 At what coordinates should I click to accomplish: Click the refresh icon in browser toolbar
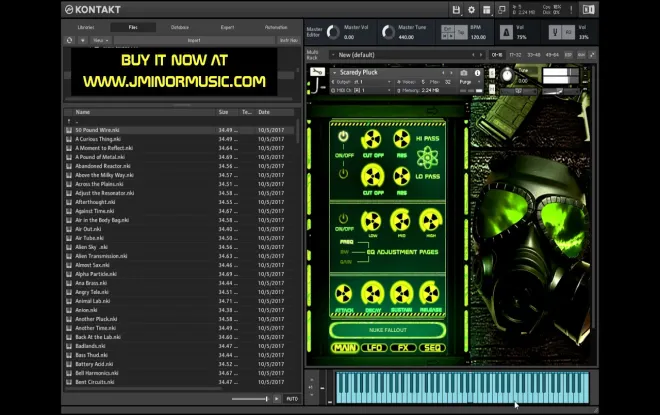pyautogui.click(x=69, y=40)
